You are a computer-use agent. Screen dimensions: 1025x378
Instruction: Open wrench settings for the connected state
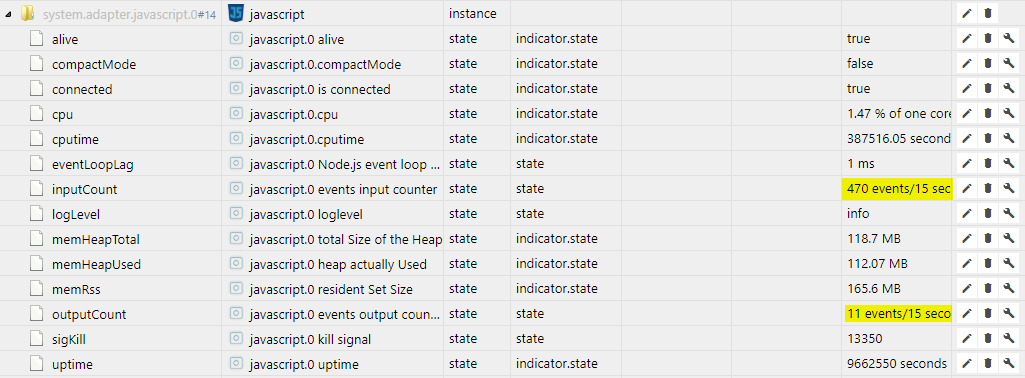tap(1009, 89)
